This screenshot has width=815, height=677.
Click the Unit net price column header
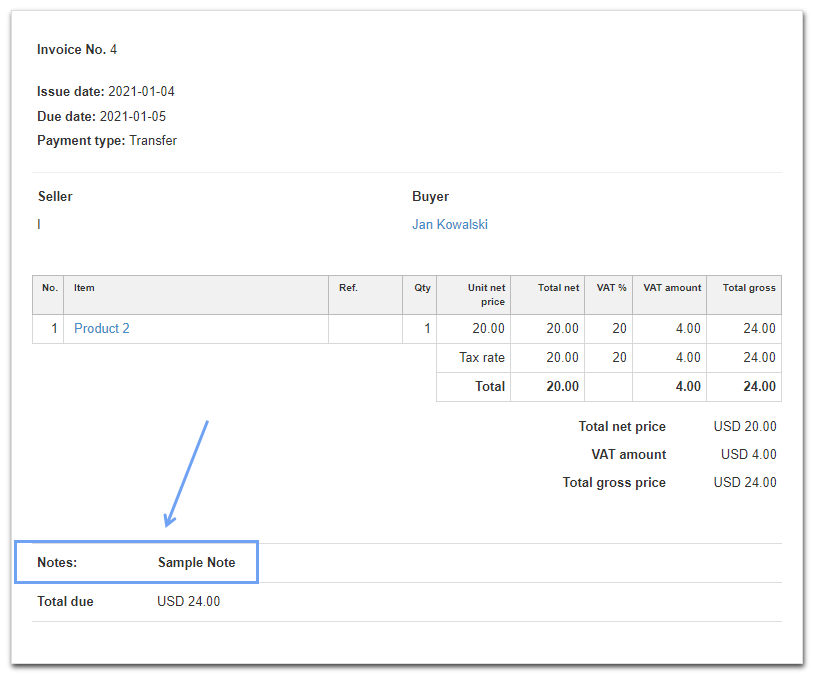point(486,295)
